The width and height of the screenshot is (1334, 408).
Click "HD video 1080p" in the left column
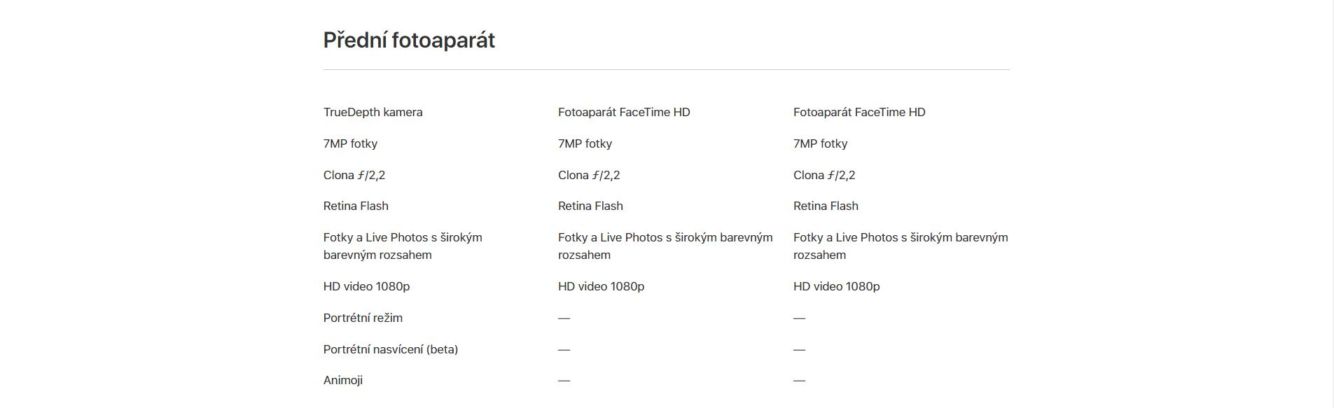(x=366, y=286)
